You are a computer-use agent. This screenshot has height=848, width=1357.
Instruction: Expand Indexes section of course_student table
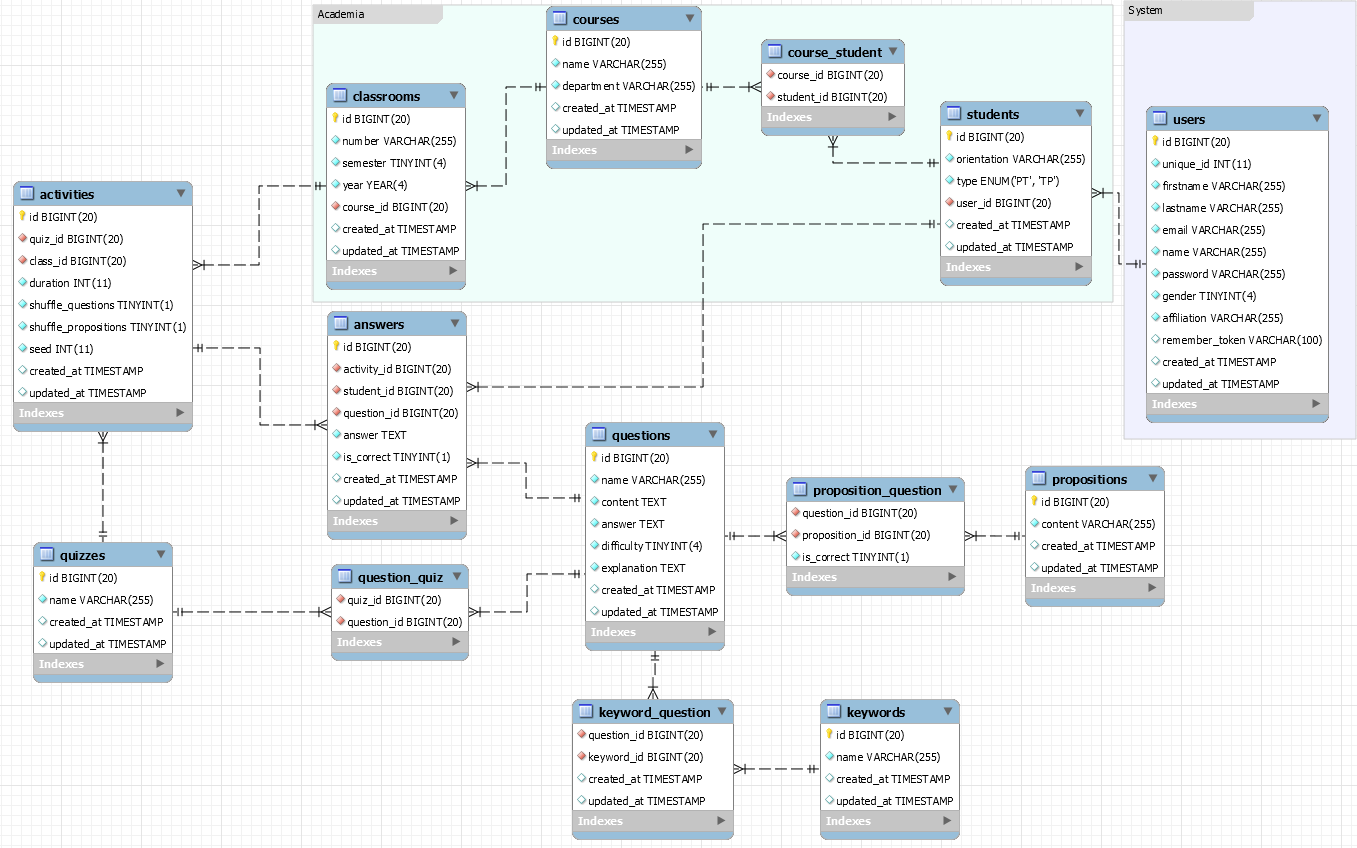[893, 117]
